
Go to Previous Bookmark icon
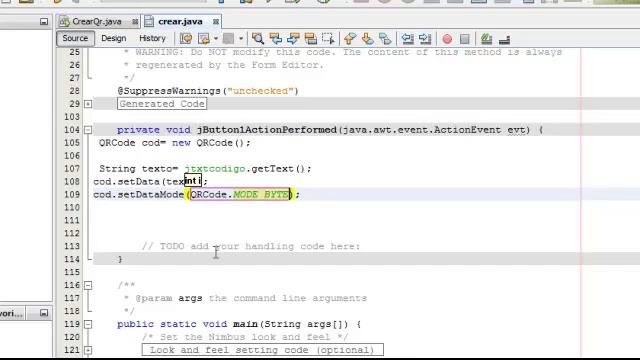pyautogui.click(x=350, y=39)
